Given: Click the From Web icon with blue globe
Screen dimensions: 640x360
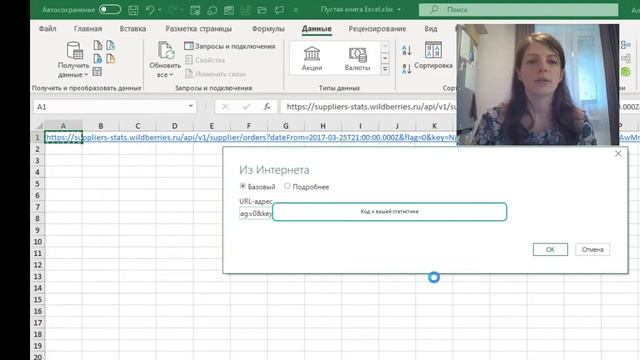Looking at the screenshot, I should (x=98, y=59).
